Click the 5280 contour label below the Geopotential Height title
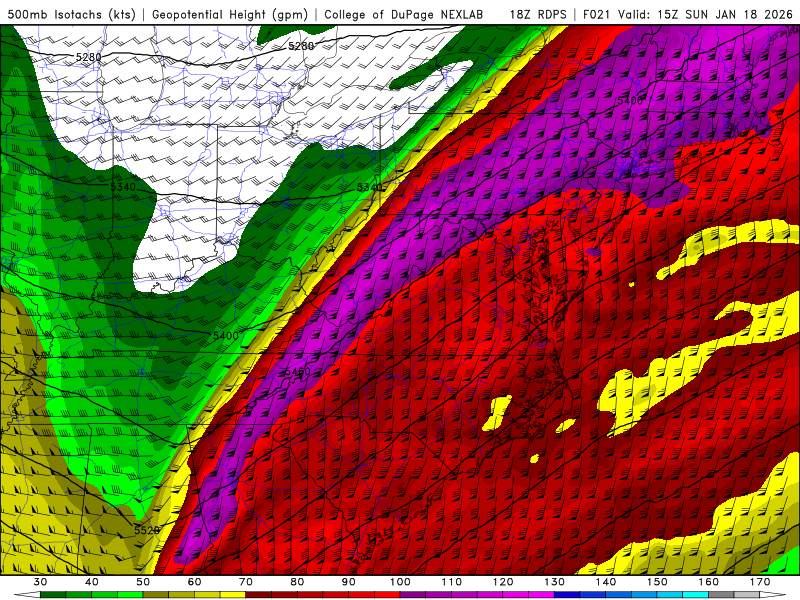The width and height of the screenshot is (800, 600). tap(301, 46)
